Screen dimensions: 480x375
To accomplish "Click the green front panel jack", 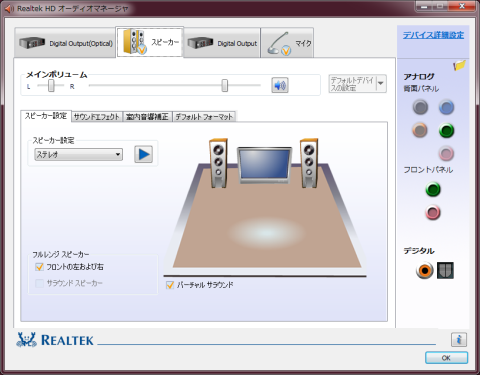I will [x=433, y=189].
